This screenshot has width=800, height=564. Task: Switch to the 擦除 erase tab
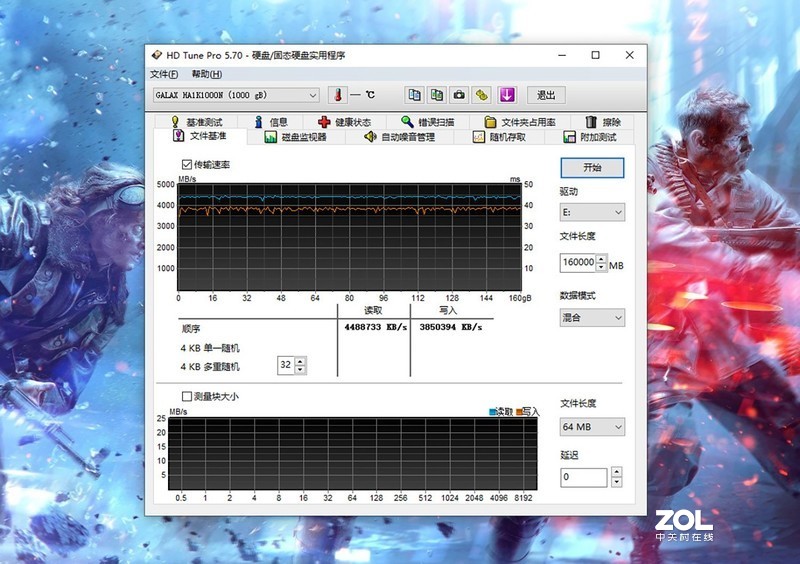pos(603,122)
